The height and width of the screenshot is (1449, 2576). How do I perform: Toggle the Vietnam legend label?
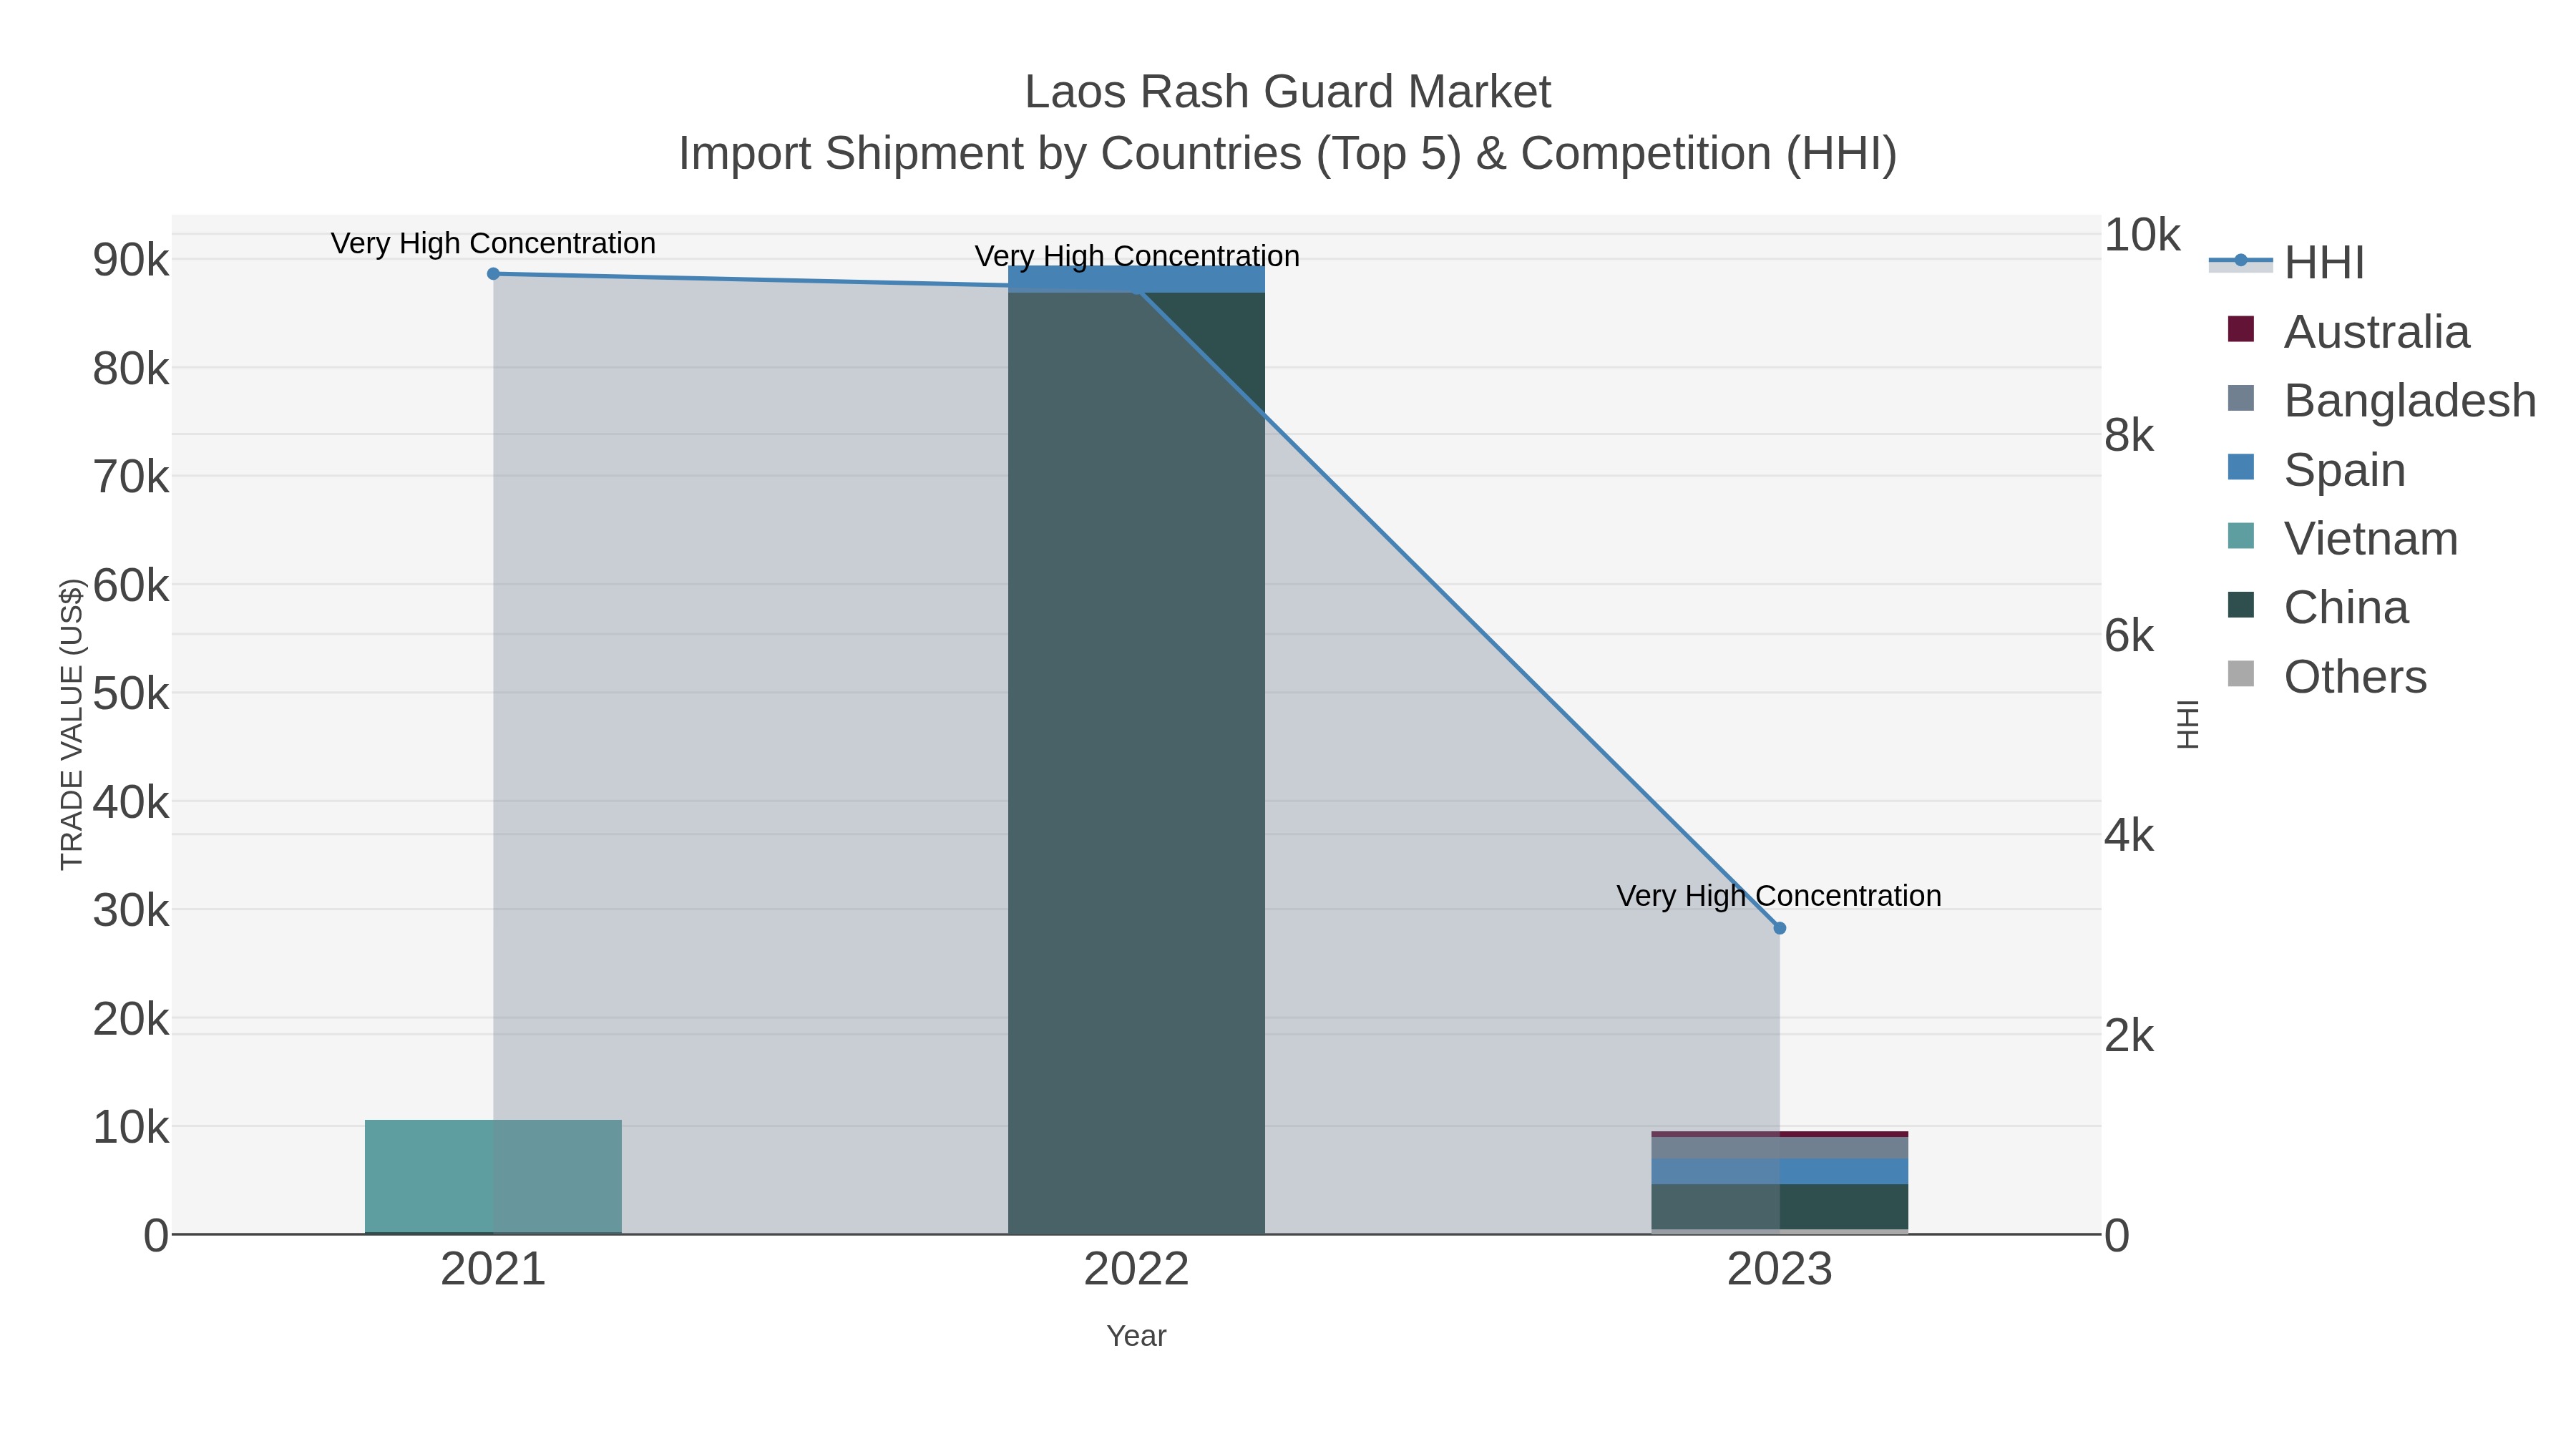coord(2371,538)
